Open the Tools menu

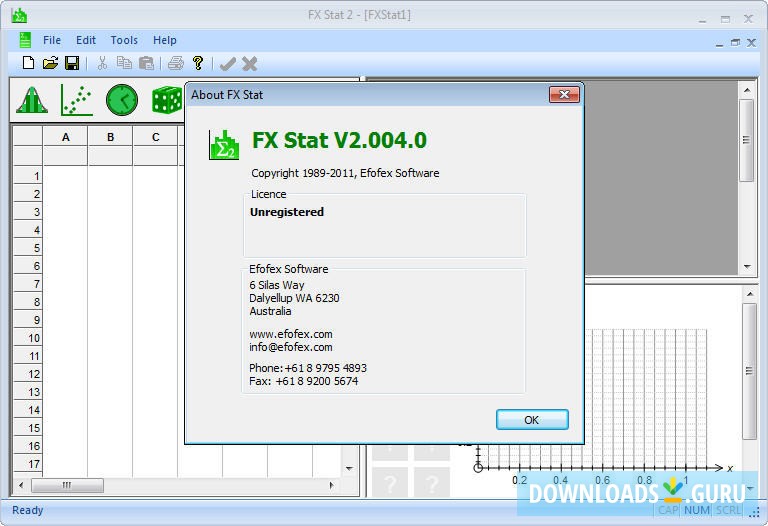[124, 40]
